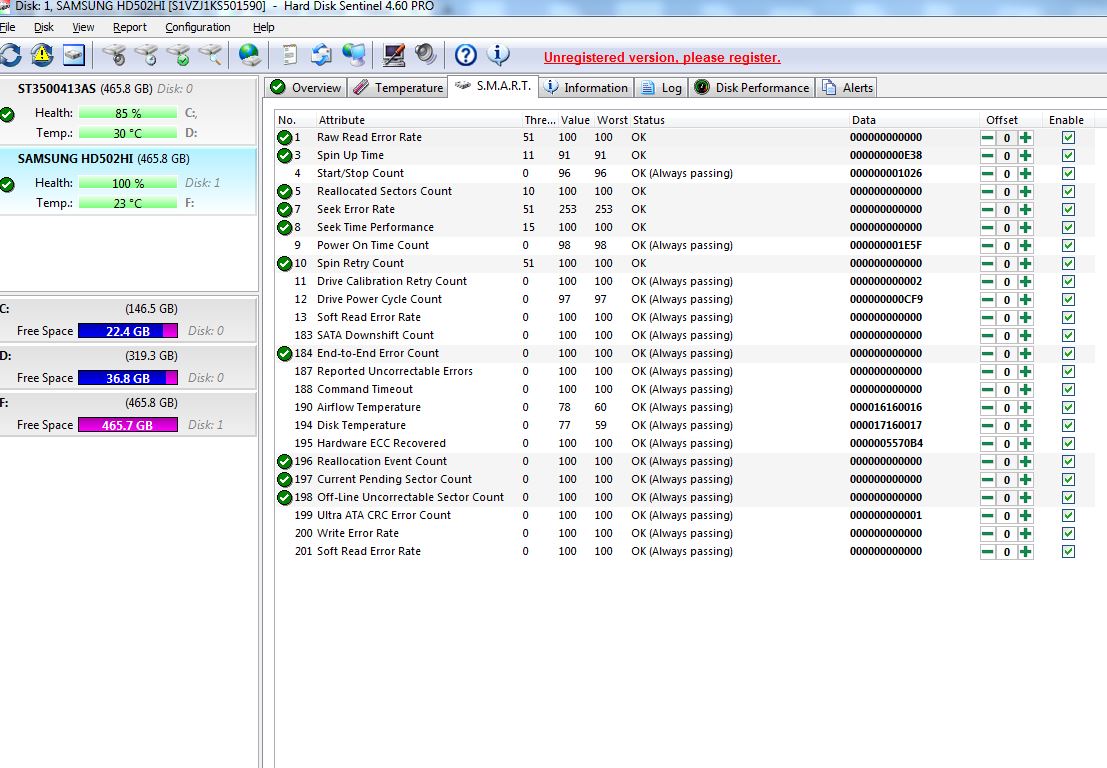
Task: Uncheck Enable for Raw Read Error Rate
Action: click(x=1068, y=138)
